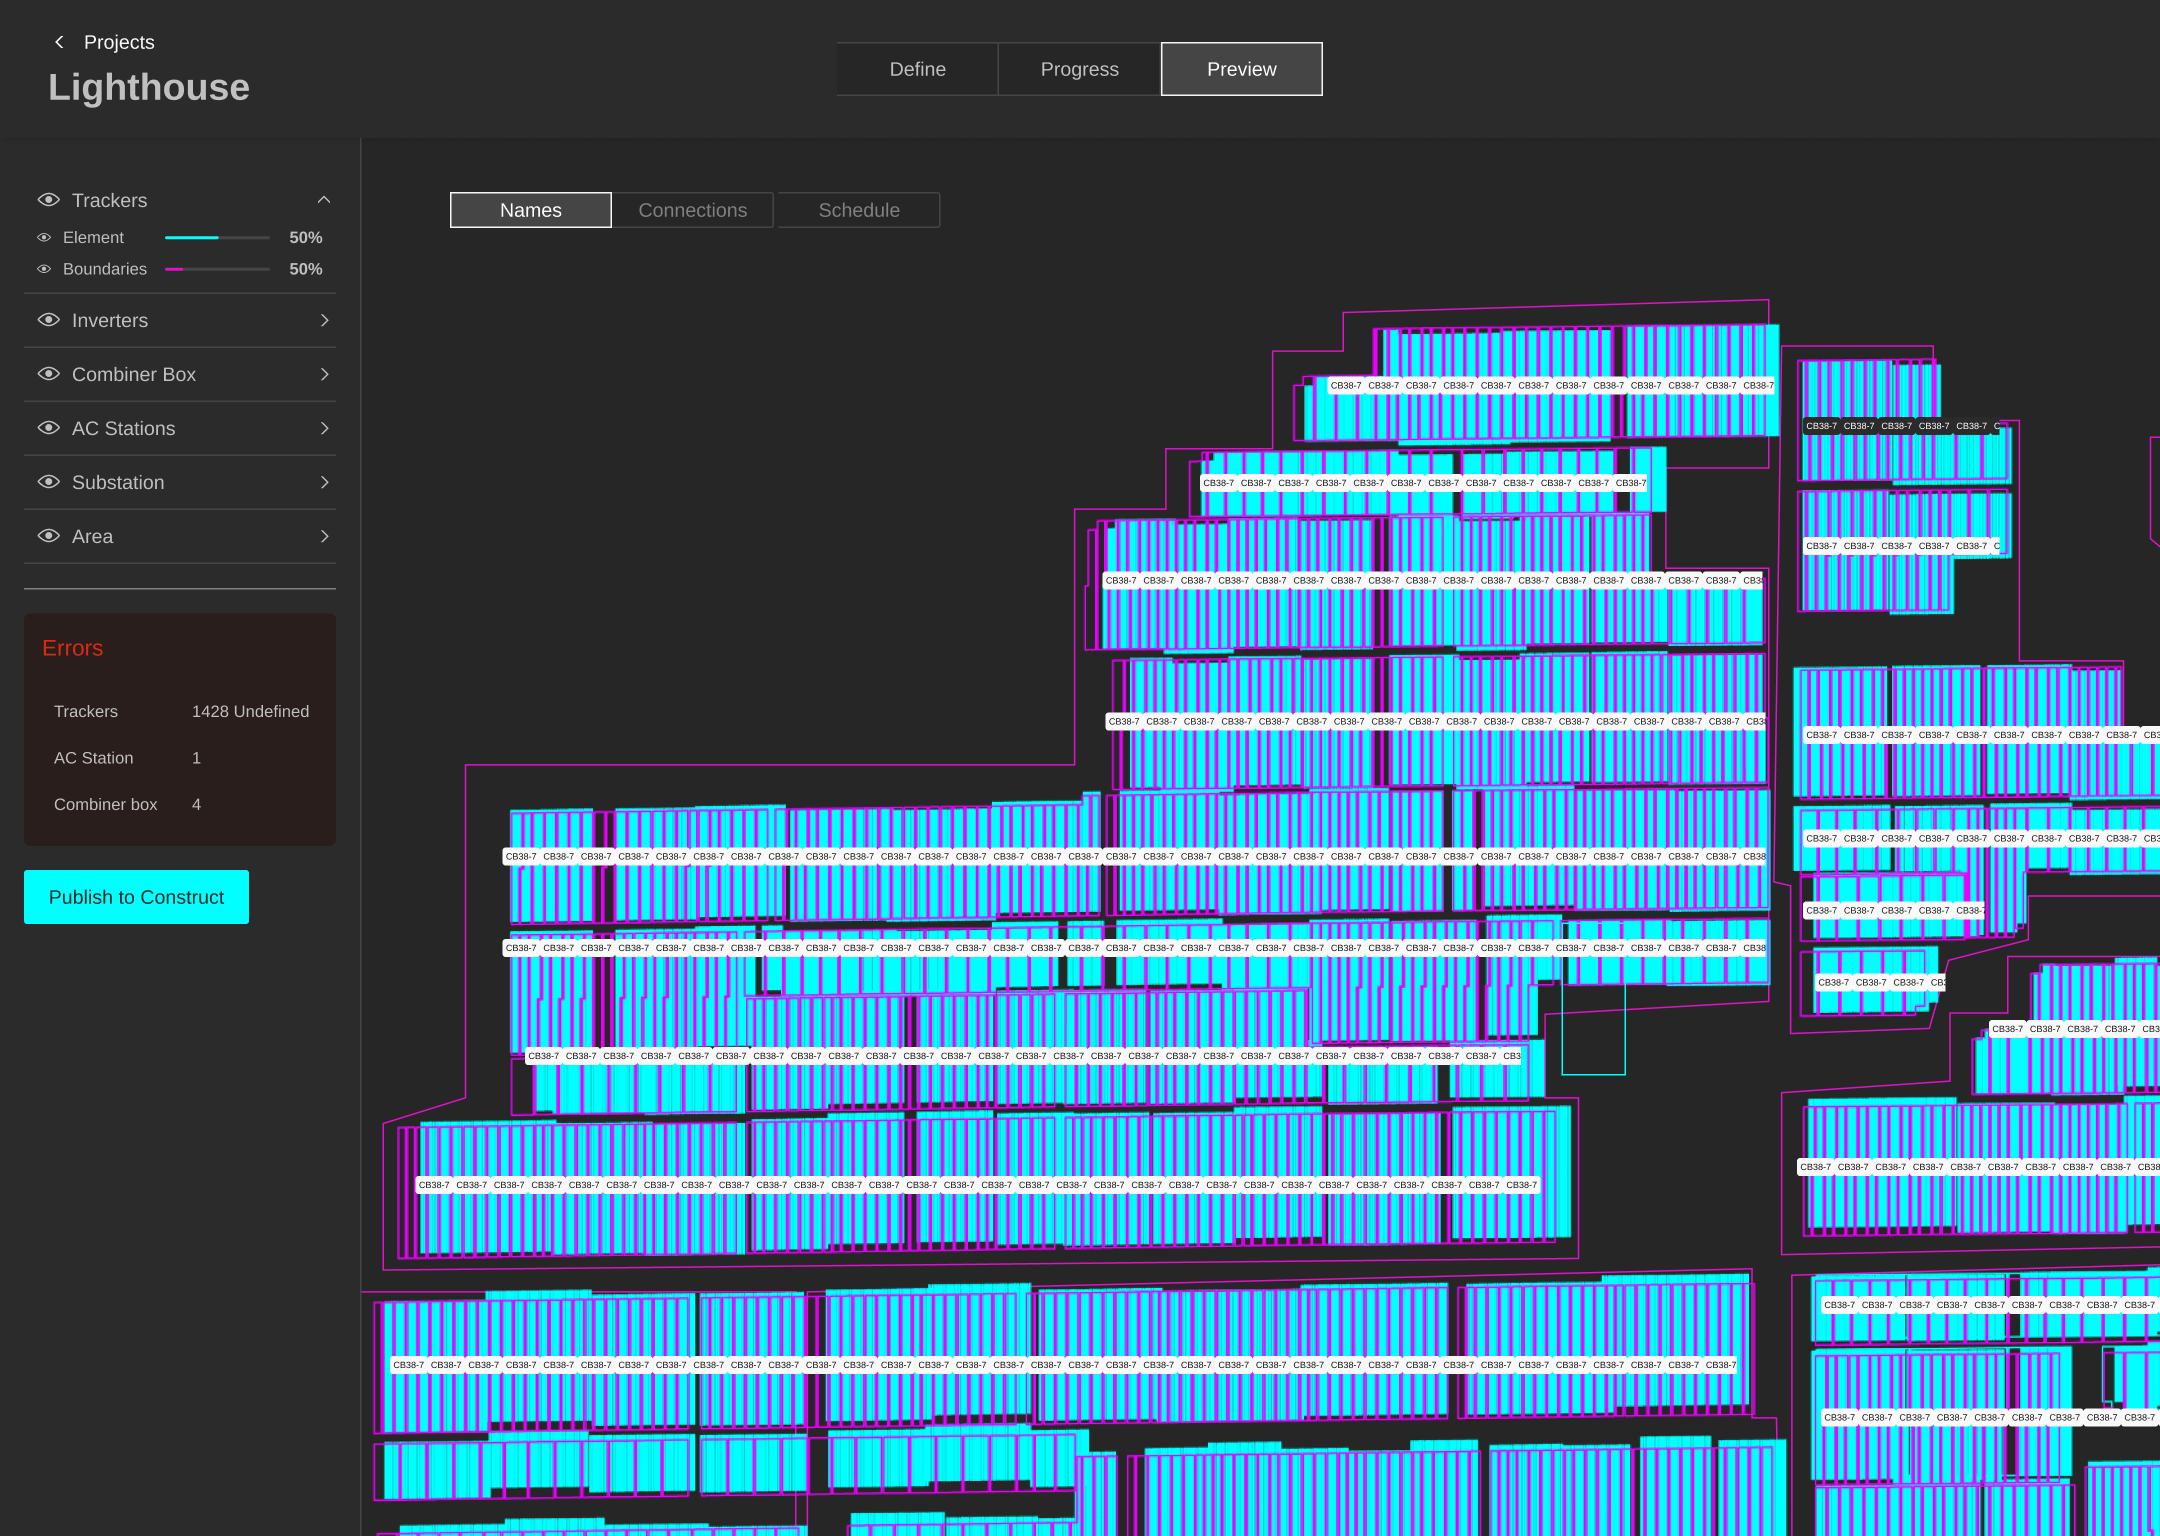This screenshot has height=1536, width=2160.
Task: Expand the Combiner Box section chevron
Action: pyautogui.click(x=324, y=374)
